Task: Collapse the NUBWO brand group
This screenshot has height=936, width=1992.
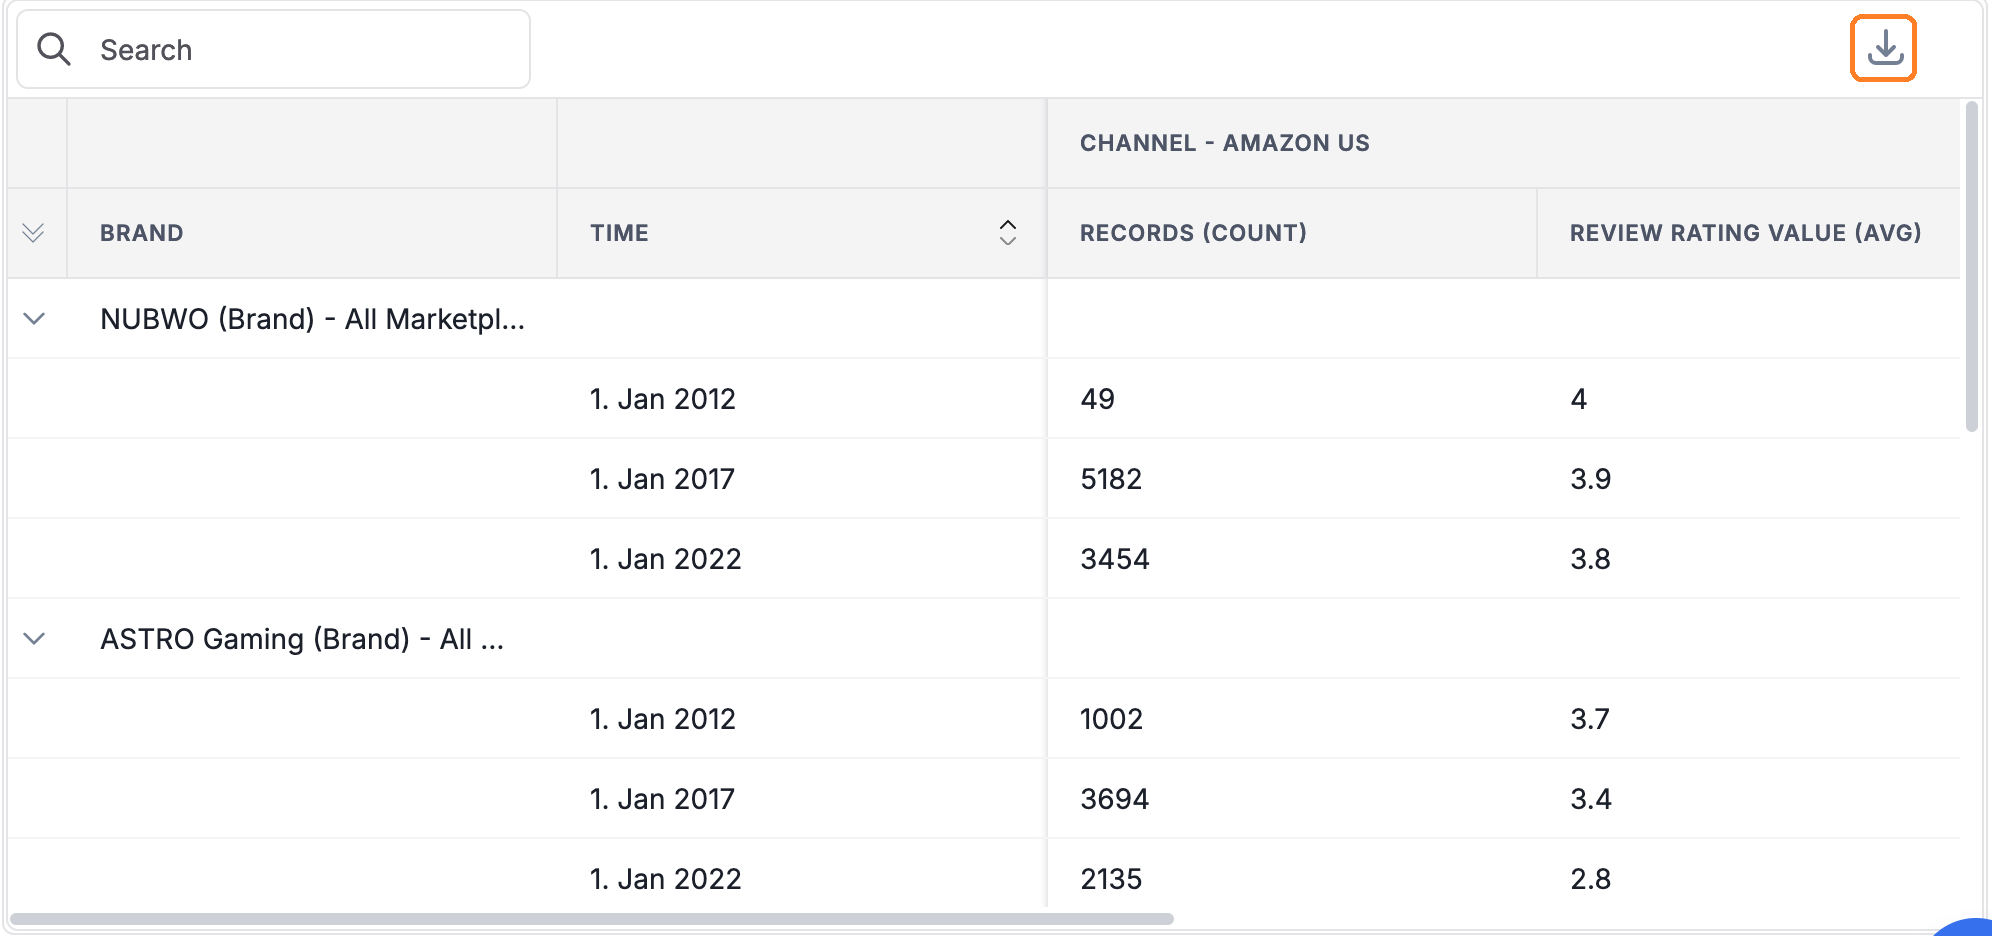Action: (x=34, y=318)
